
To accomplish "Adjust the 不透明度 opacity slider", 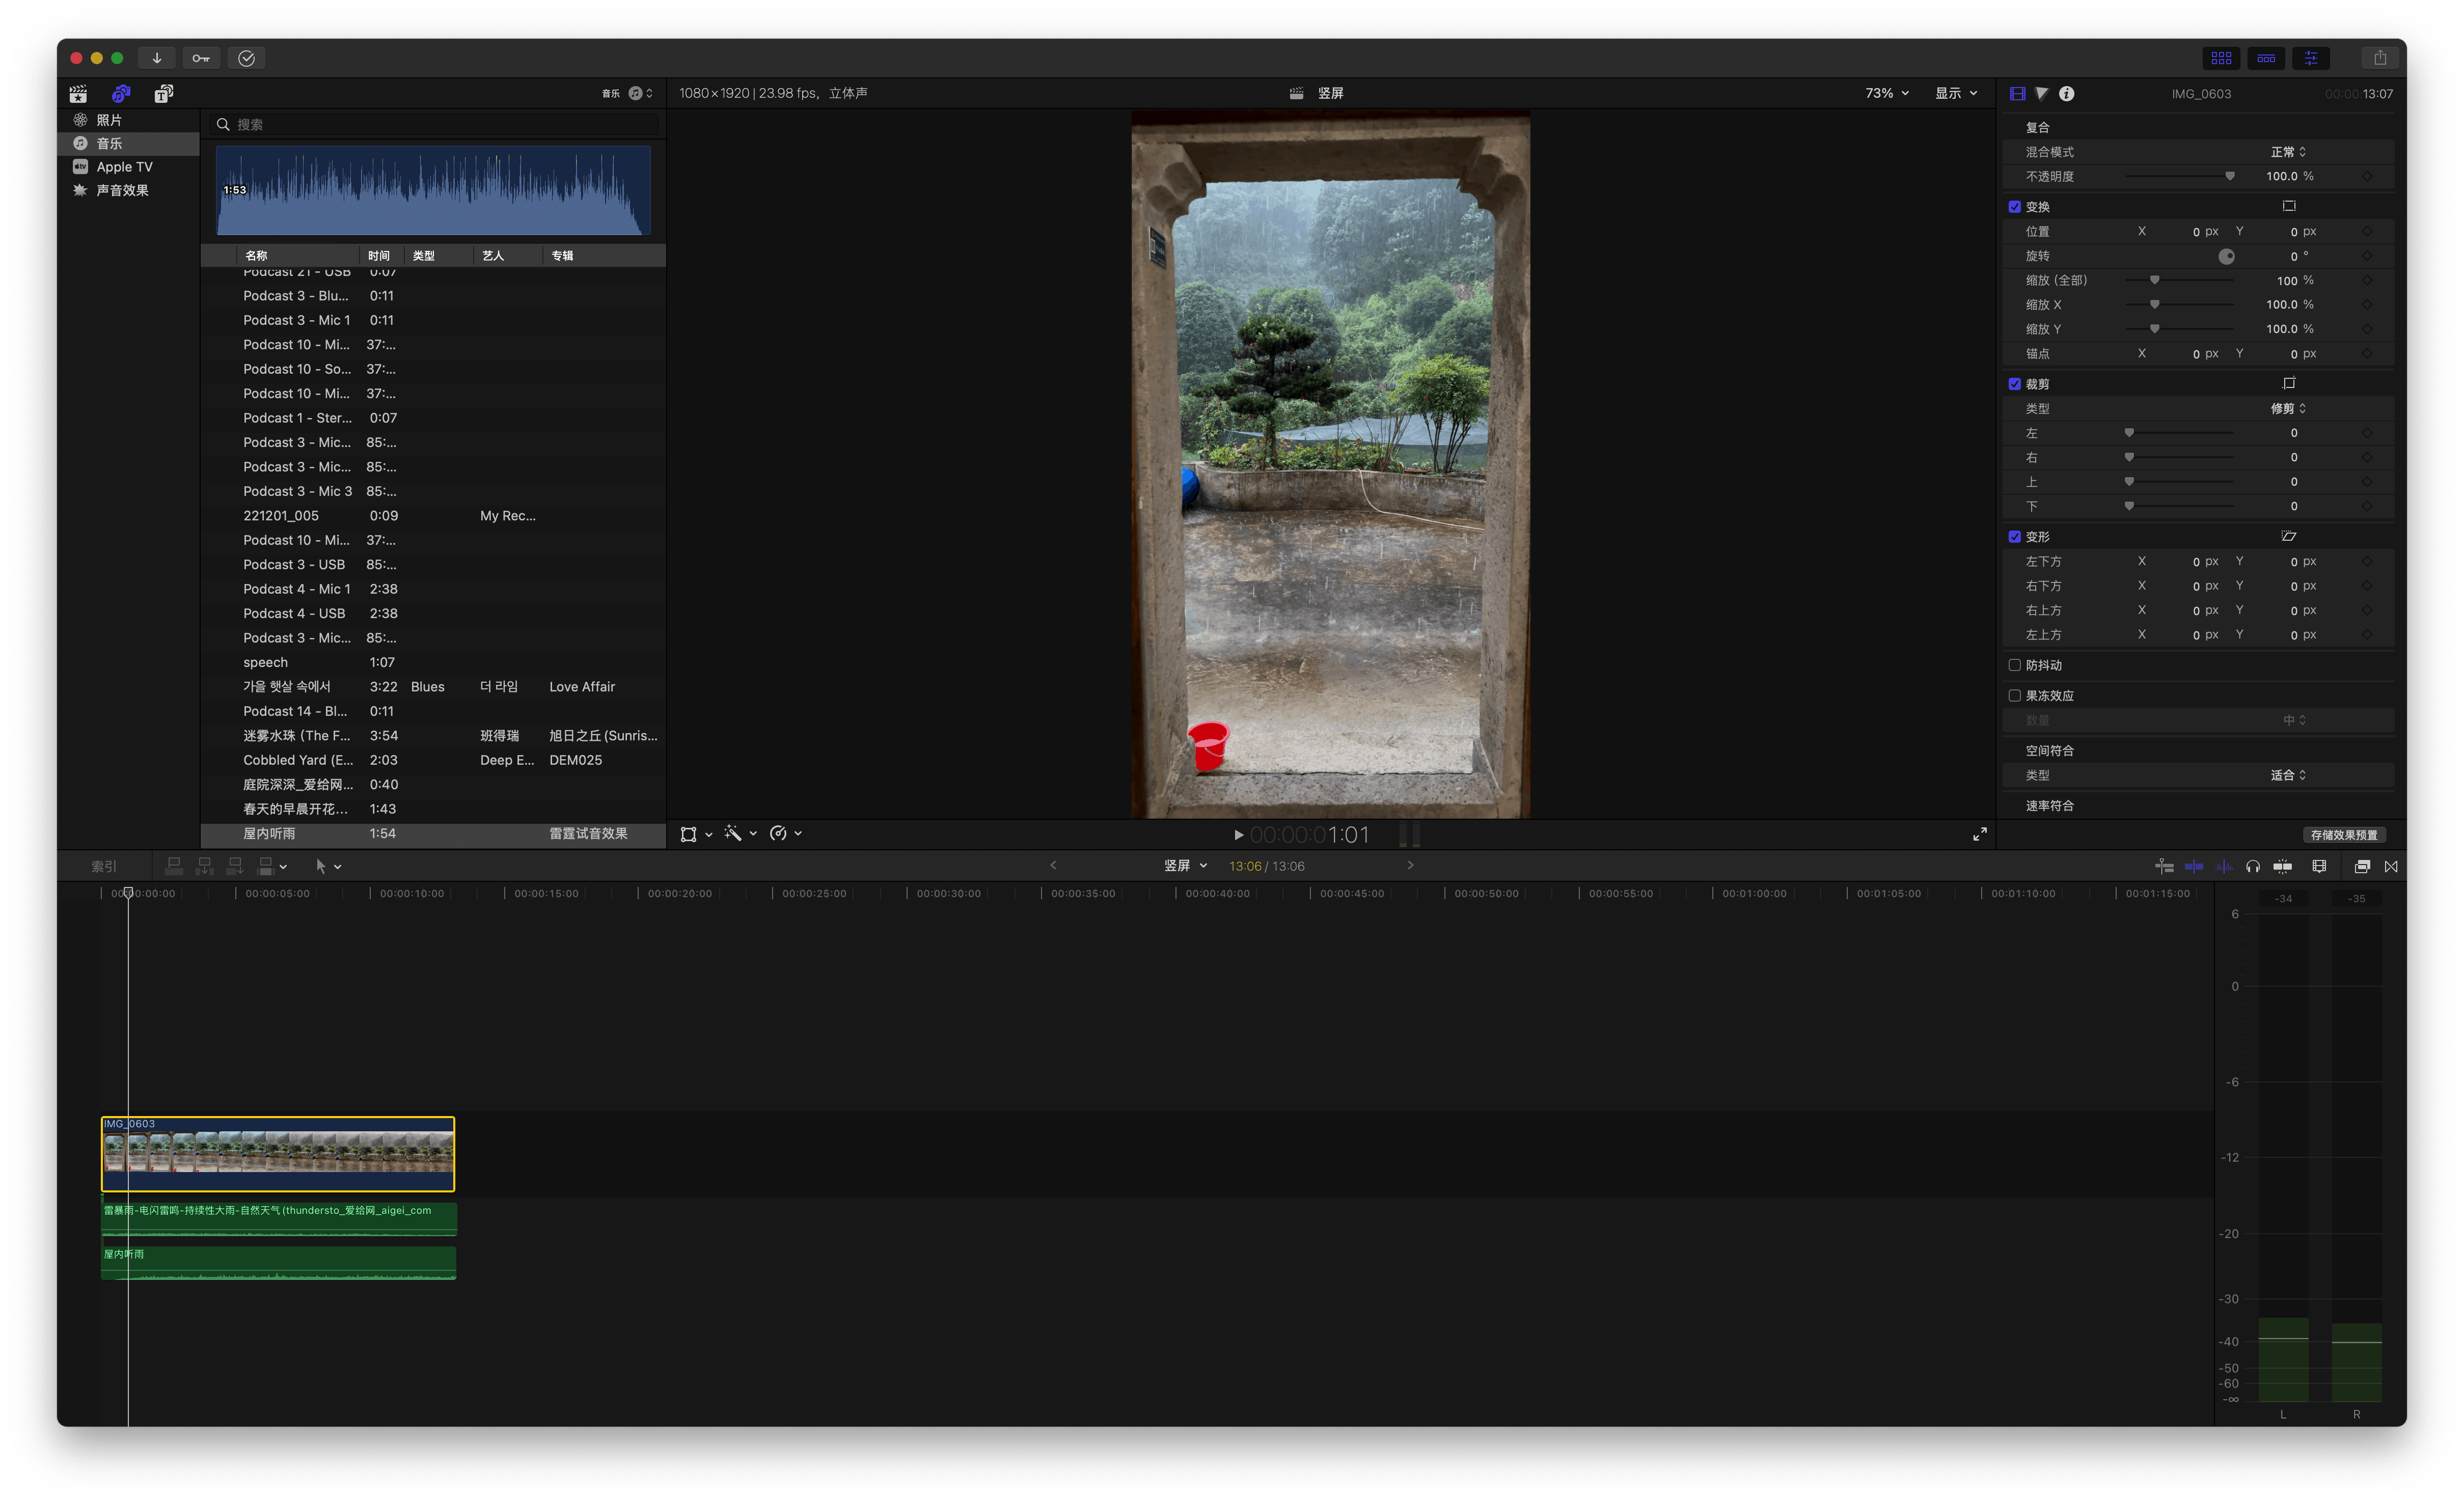I will coord(2229,176).
